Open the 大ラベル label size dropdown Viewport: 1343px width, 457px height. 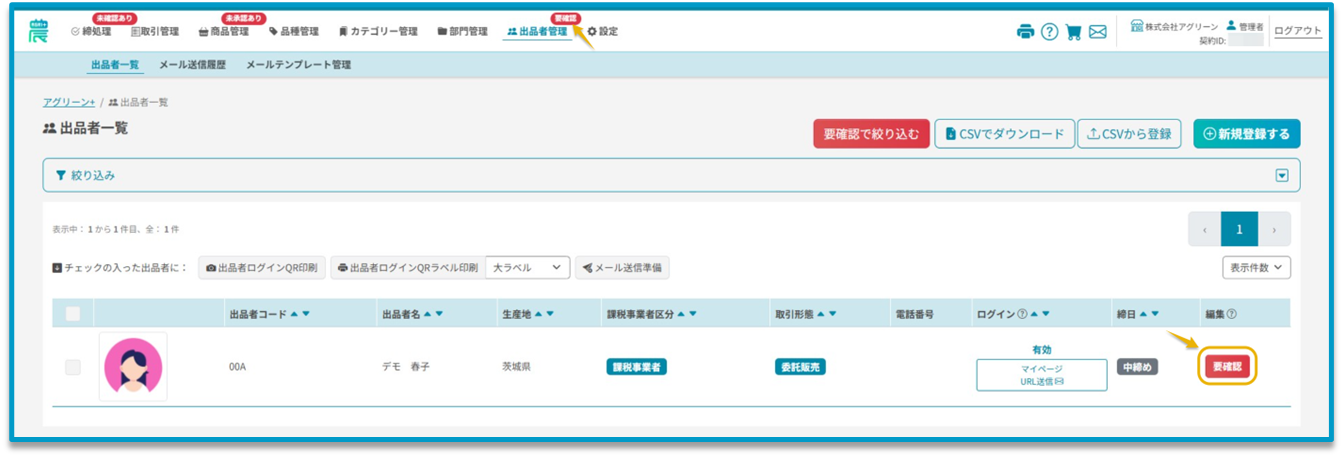click(527, 268)
